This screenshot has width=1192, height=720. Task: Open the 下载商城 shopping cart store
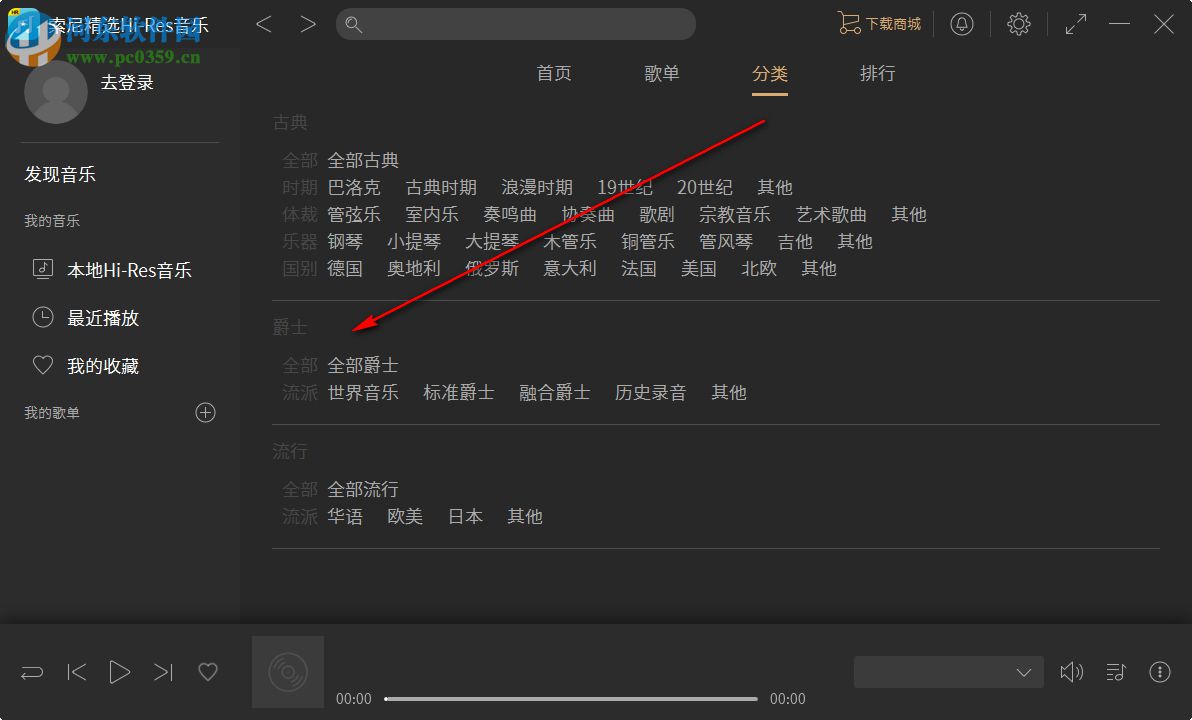coord(878,23)
